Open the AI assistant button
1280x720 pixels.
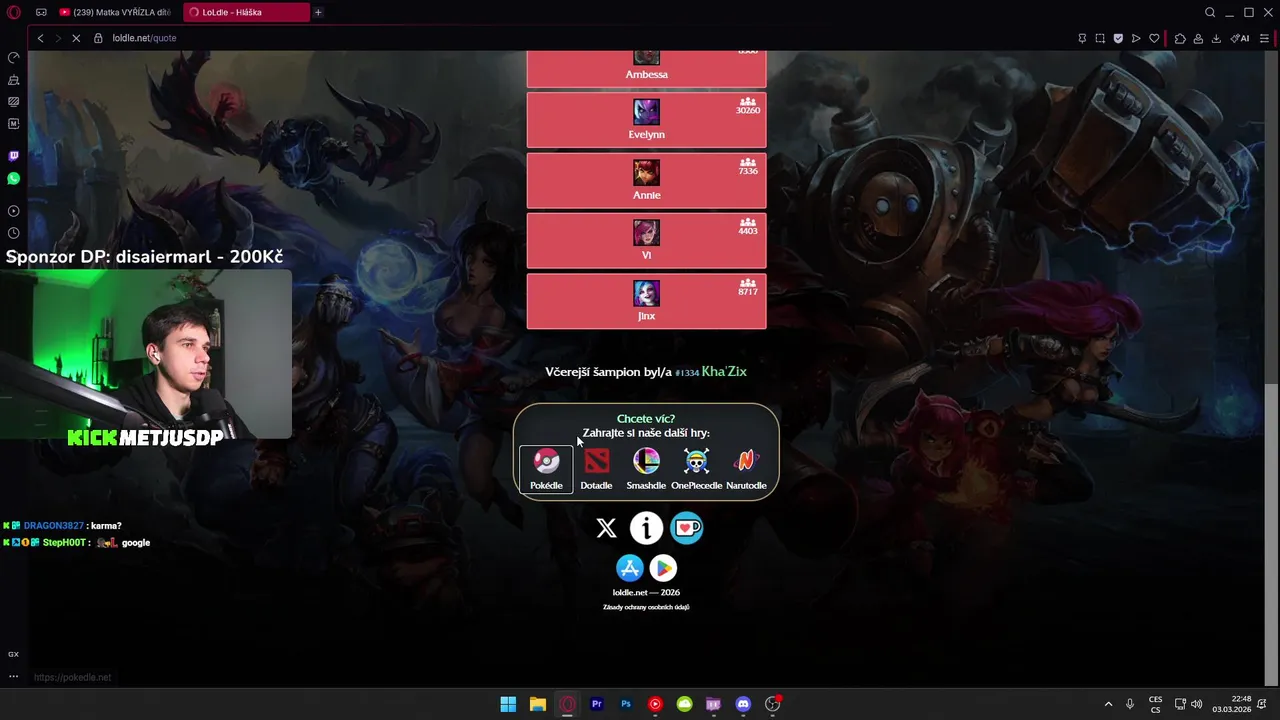pos(1240,38)
